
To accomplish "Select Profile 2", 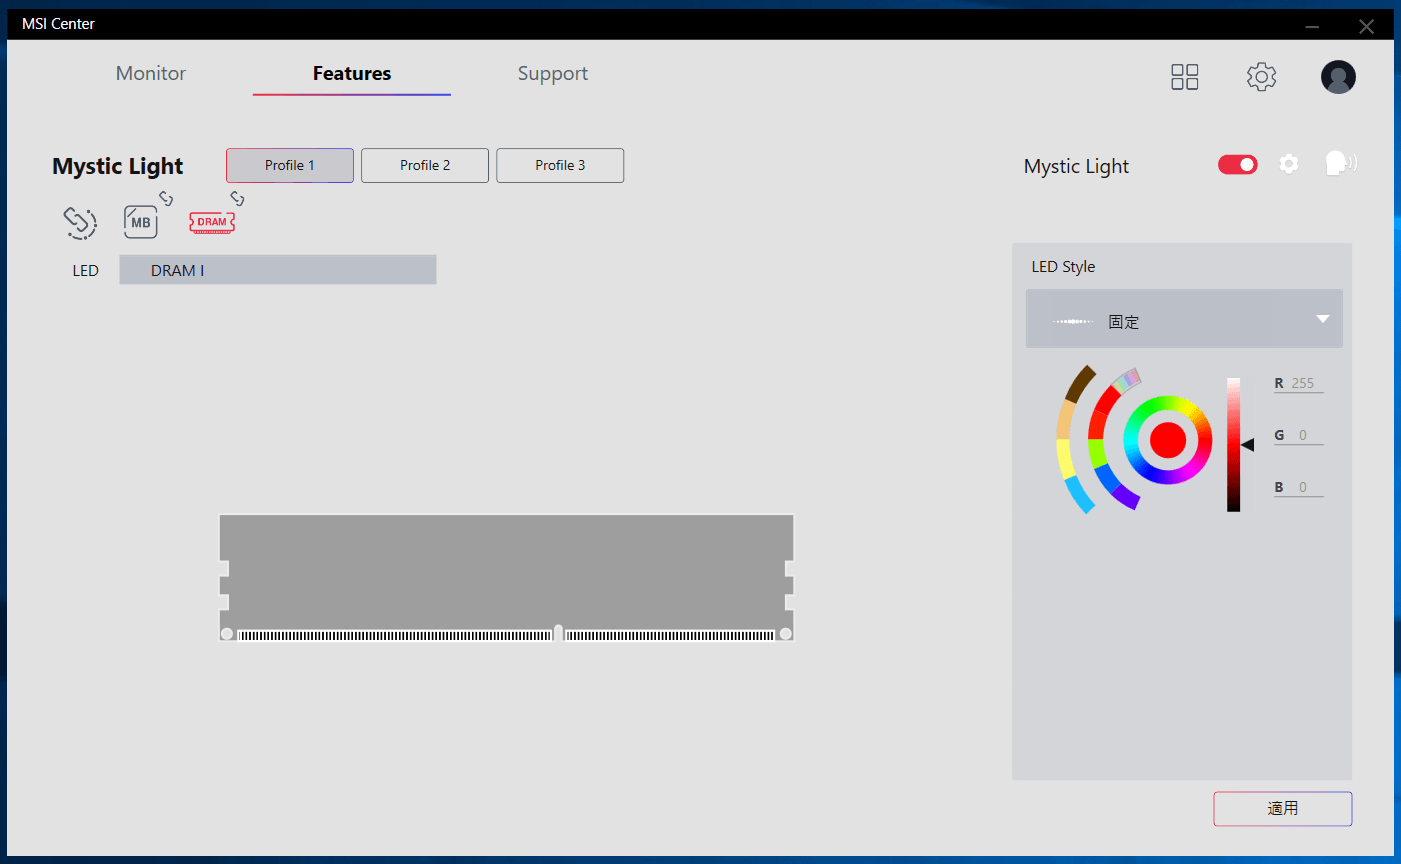I will pos(425,165).
